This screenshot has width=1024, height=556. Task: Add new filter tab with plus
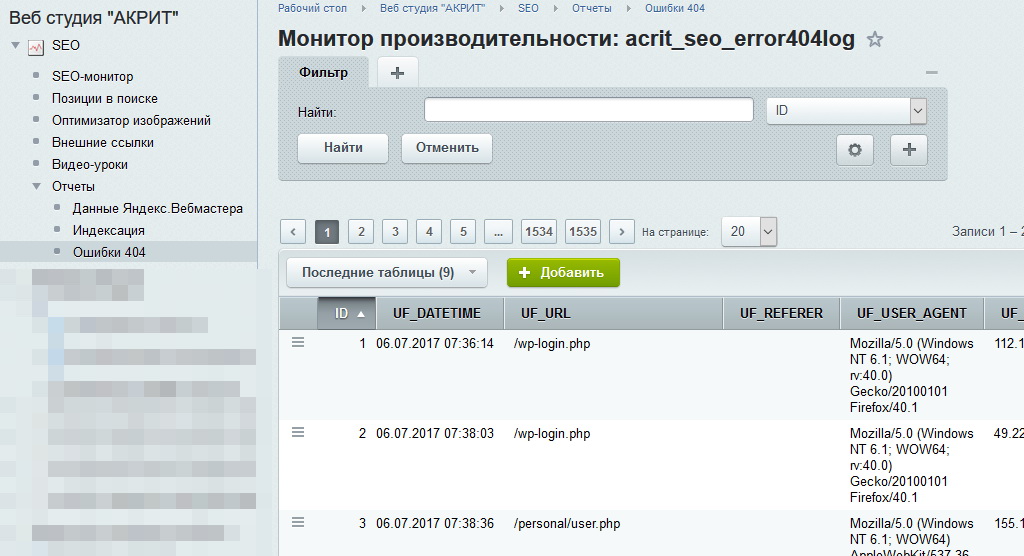click(397, 72)
